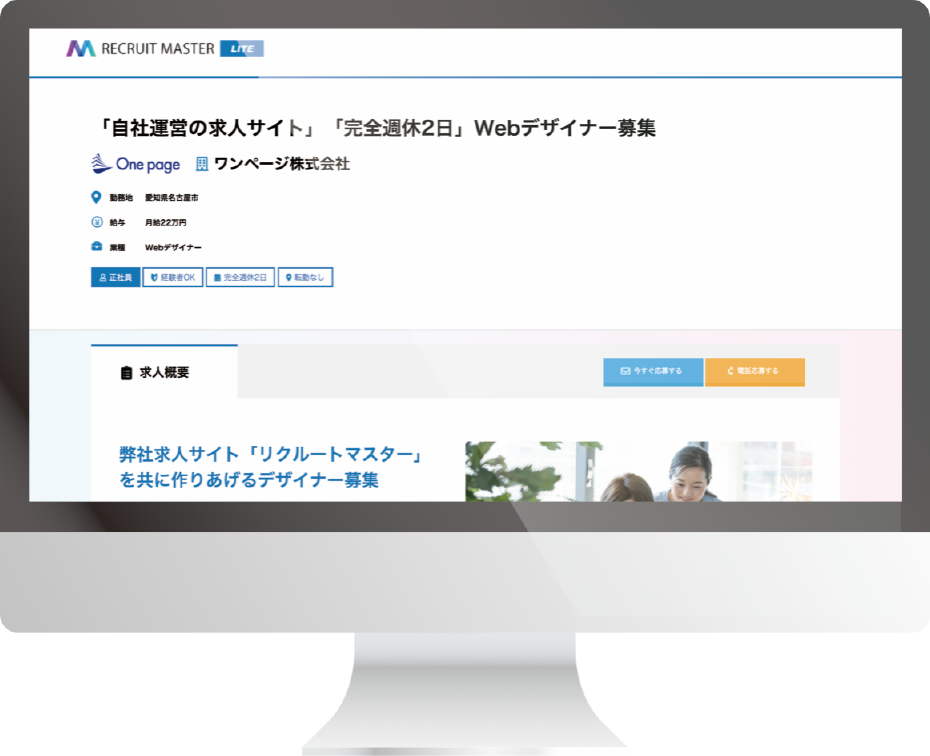Select the 正社員 tag
Image resolution: width=930 pixels, height=756 pixels.
(x=116, y=278)
